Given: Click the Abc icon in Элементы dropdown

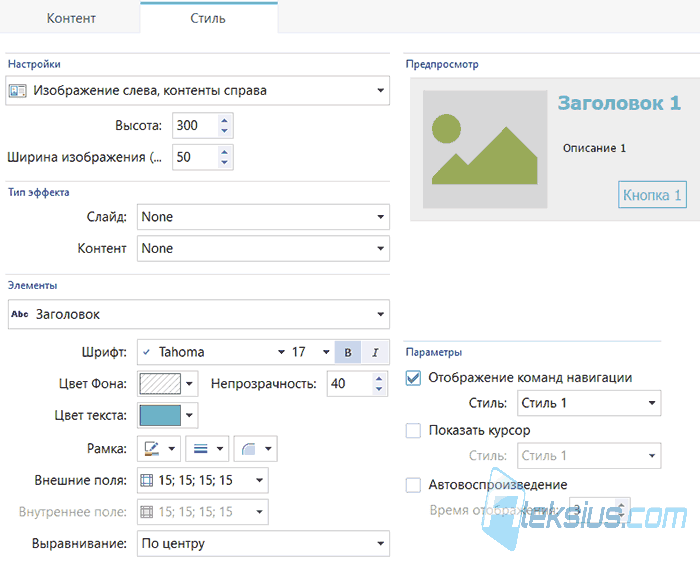Looking at the screenshot, I should pos(20,314).
